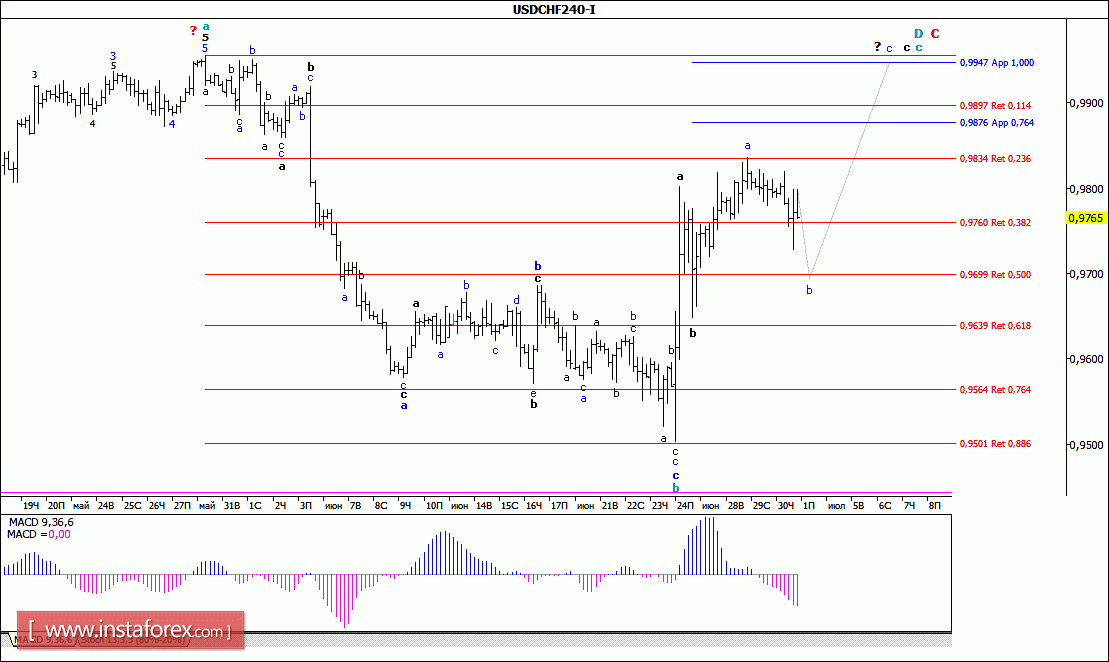Select the 24П date on time axis
The width and height of the screenshot is (1109, 662).
[x=685, y=506]
